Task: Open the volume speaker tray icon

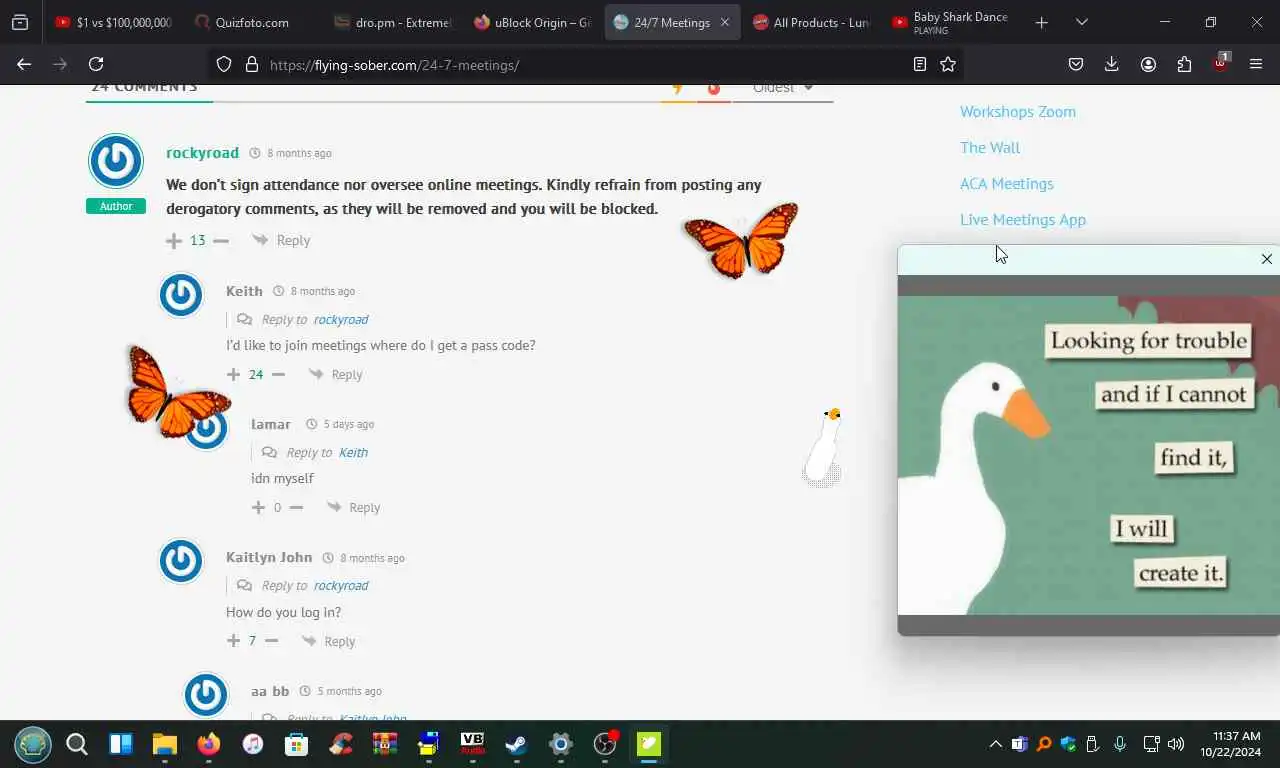Action: click(1176, 744)
